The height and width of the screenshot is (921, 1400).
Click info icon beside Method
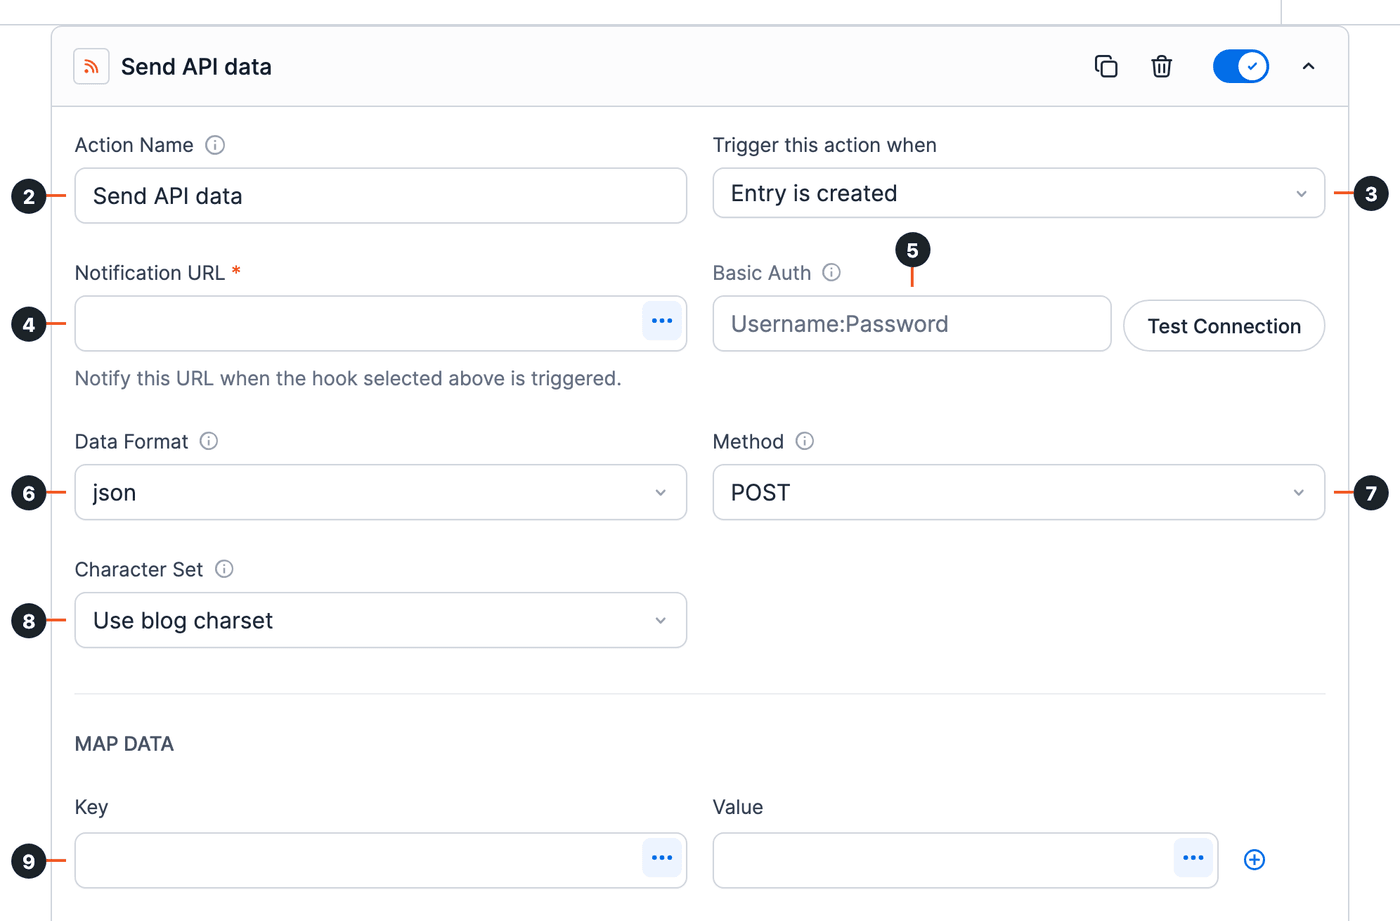click(805, 441)
